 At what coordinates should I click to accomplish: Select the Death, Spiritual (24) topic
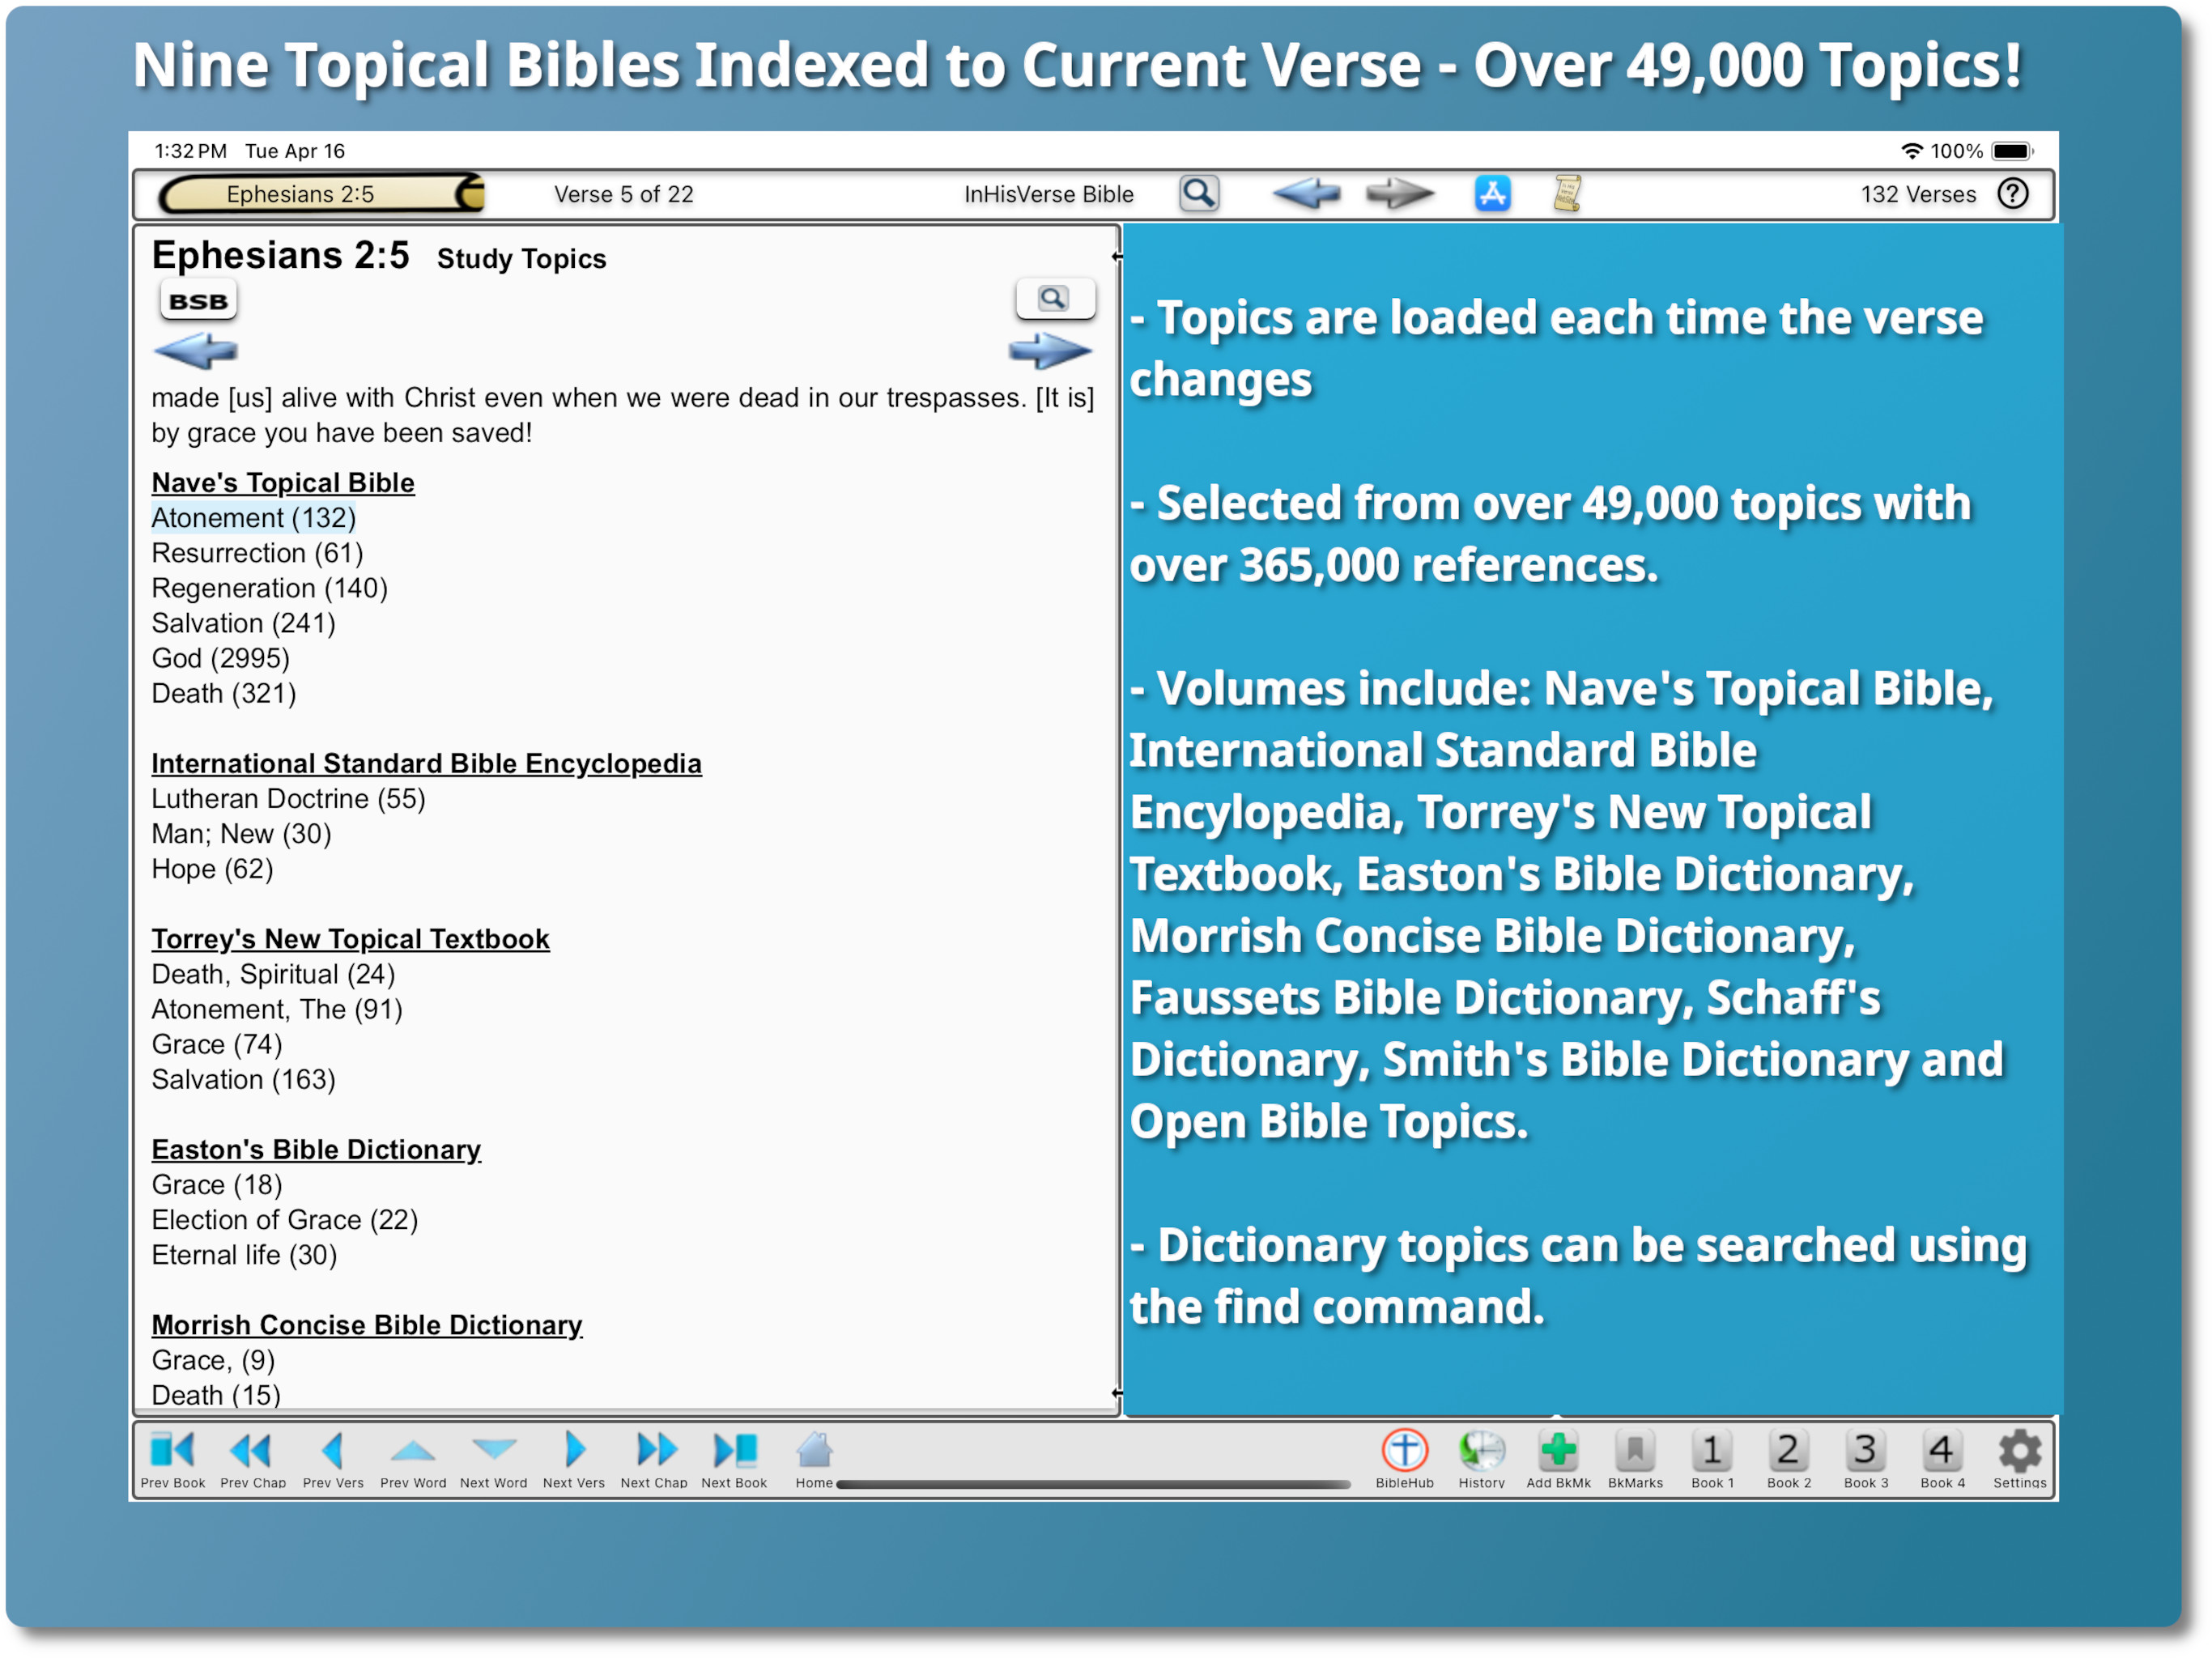273,974
